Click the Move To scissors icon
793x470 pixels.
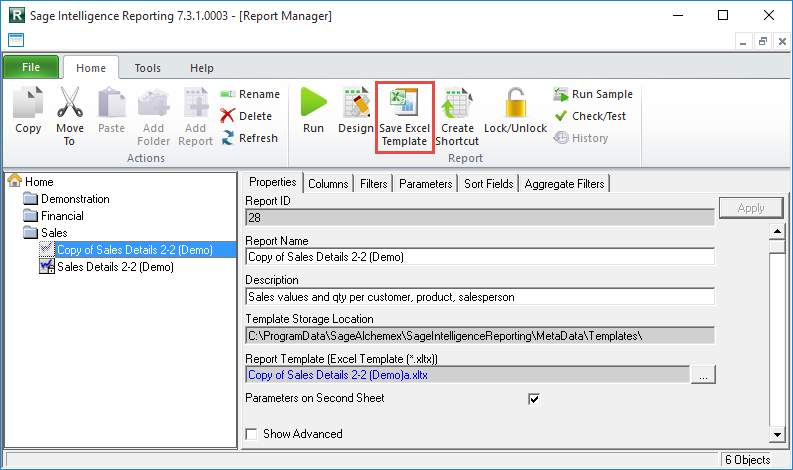click(x=70, y=102)
